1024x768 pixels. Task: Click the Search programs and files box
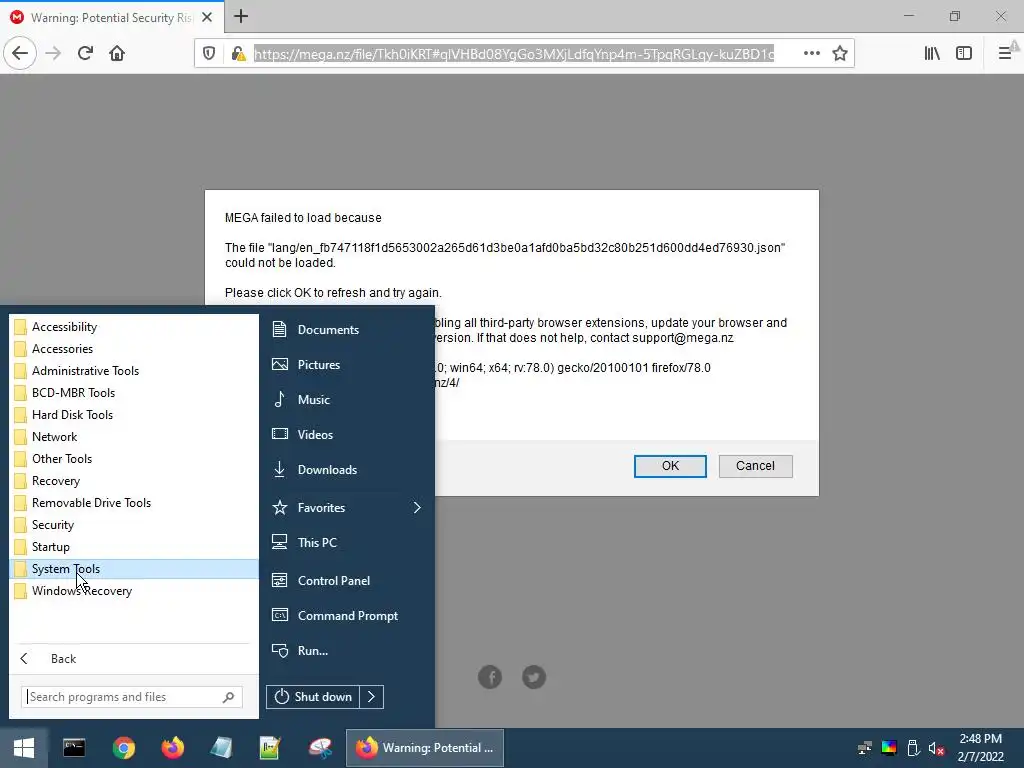click(132, 697)
